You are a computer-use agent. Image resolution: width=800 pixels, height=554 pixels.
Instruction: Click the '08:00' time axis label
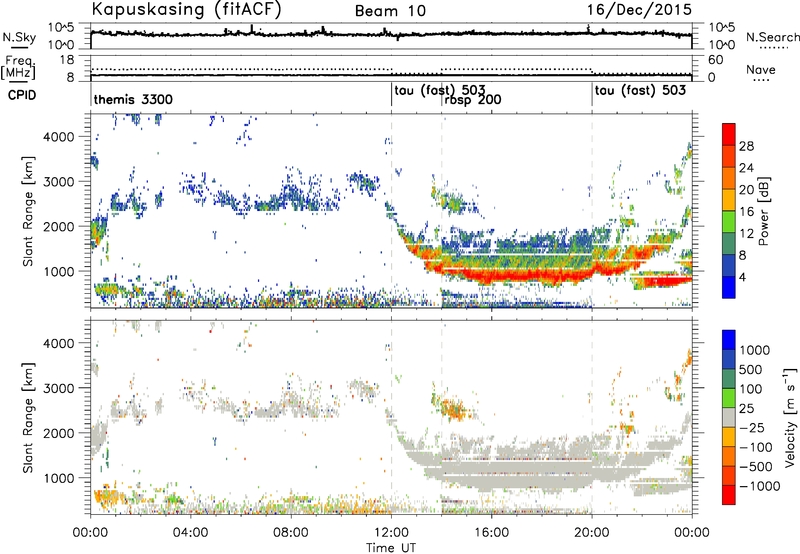[290, 533]
